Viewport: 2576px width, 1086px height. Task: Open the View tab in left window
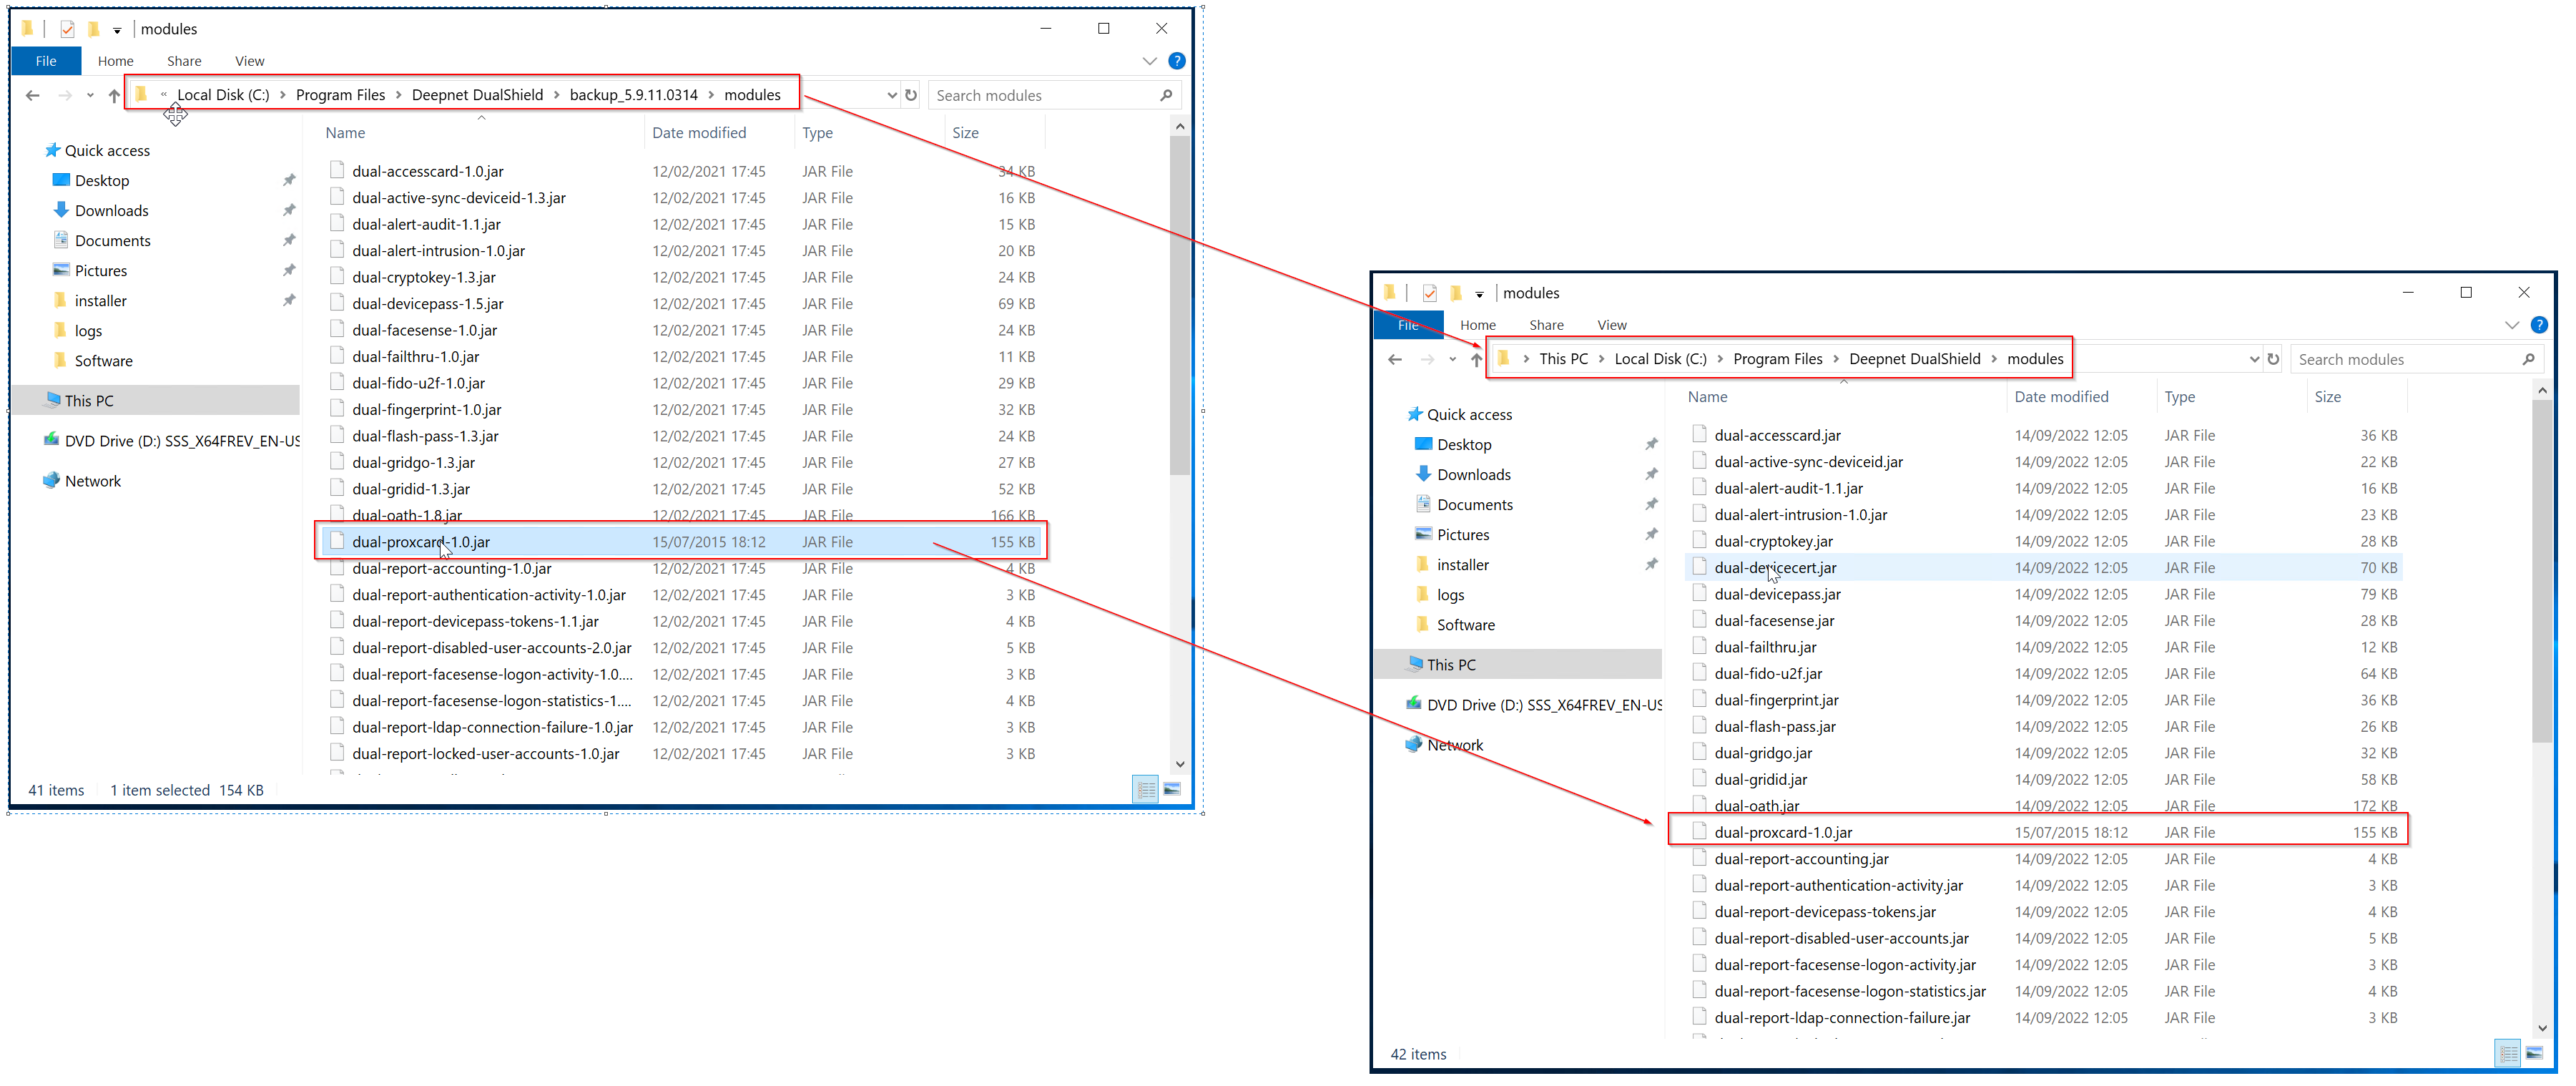[x=249, y=61]
